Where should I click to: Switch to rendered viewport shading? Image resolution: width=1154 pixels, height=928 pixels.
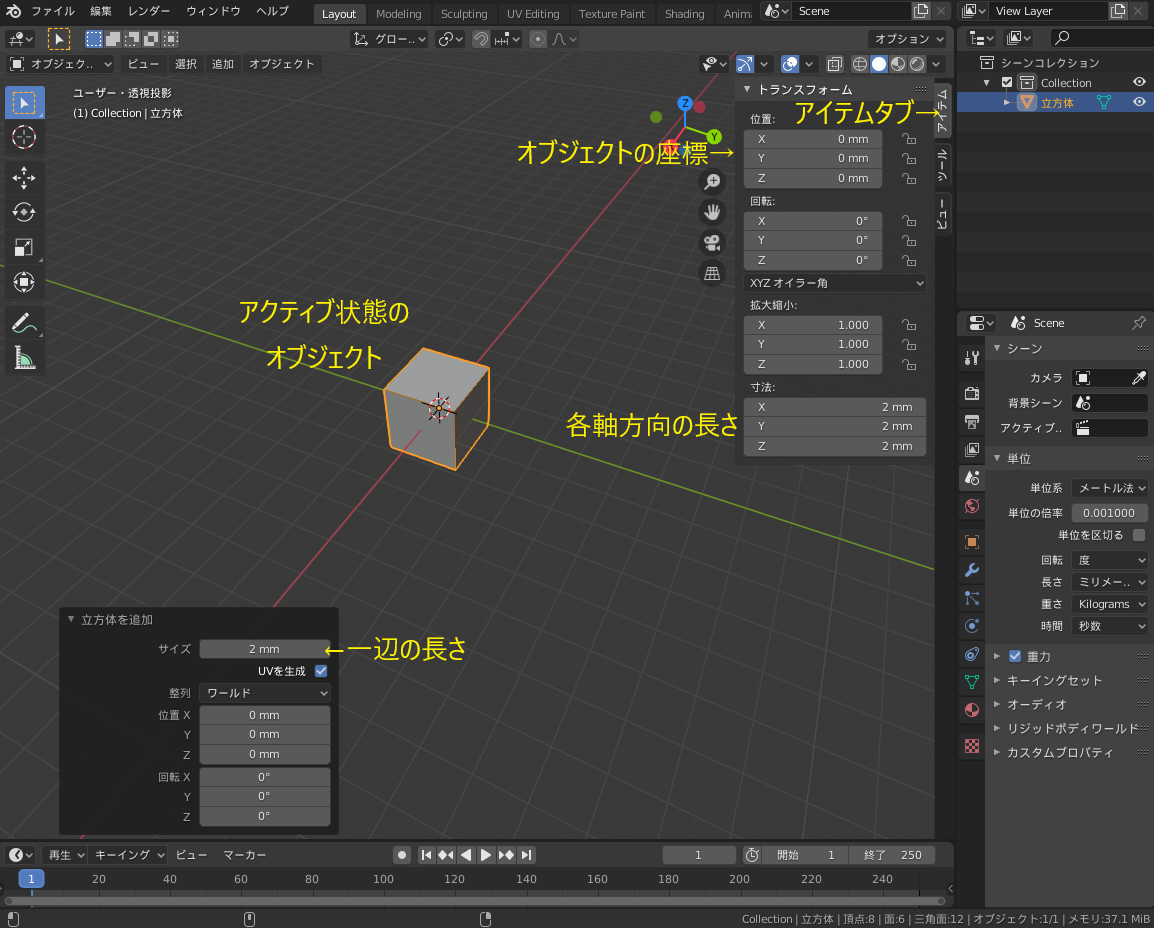point(917,64)
